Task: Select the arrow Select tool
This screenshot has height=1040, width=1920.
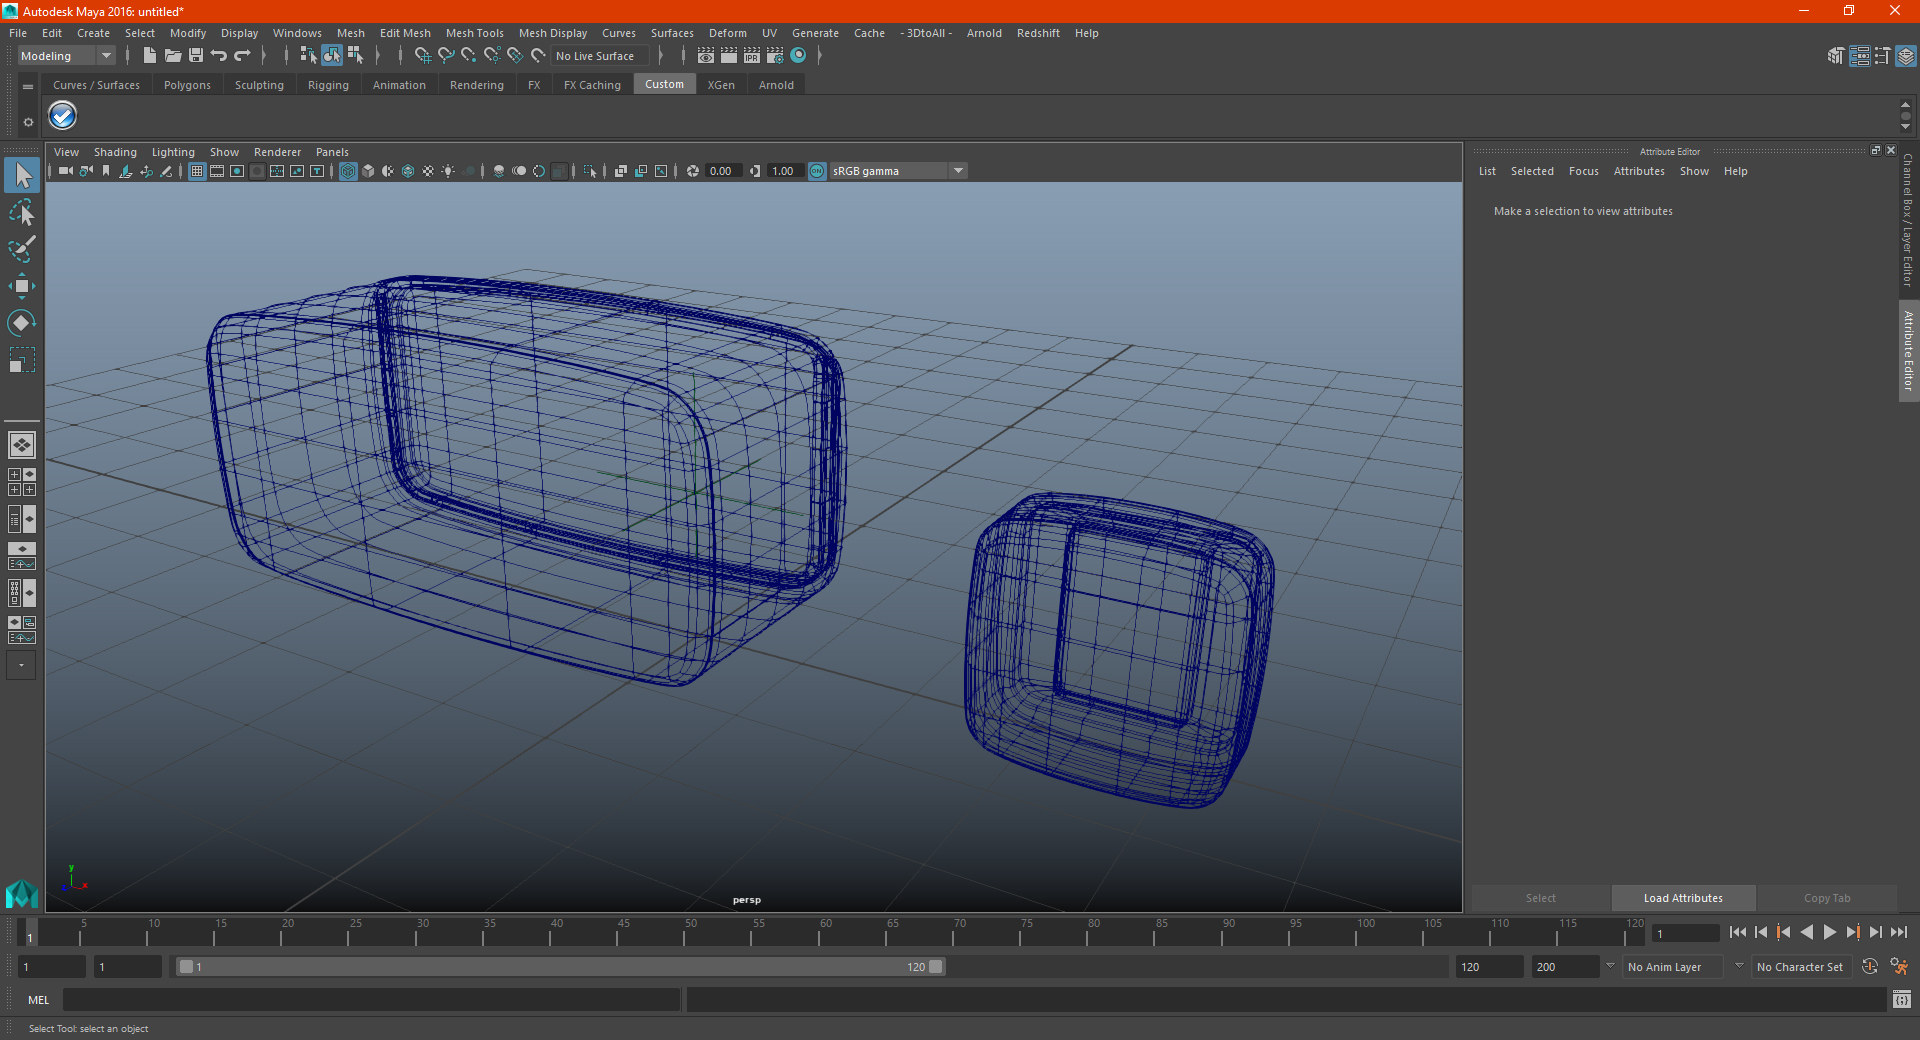Action: click(21, 176)
